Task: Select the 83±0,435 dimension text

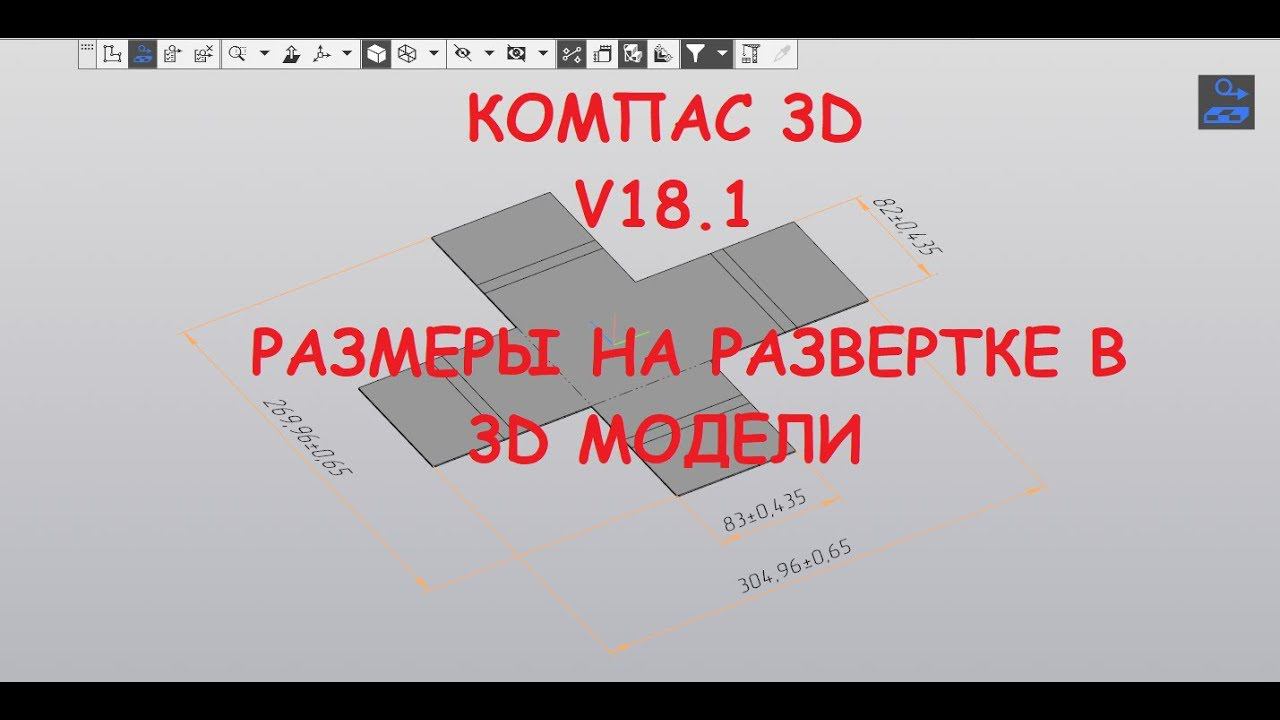Action: pos(764,513)
